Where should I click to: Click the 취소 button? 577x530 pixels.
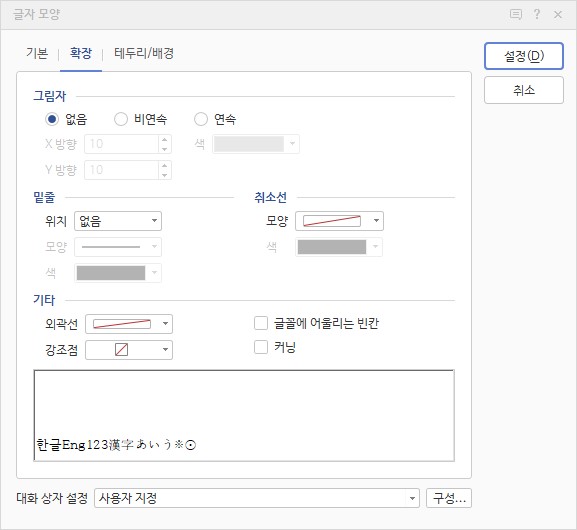pyautogui.click(x=524, y=90)
